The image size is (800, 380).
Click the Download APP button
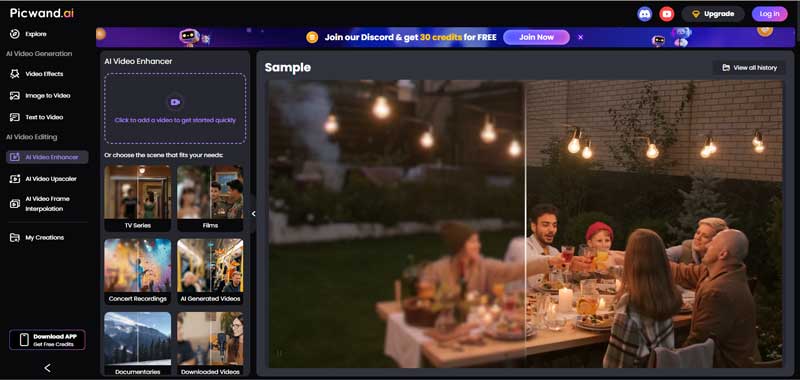pos(47,340)
